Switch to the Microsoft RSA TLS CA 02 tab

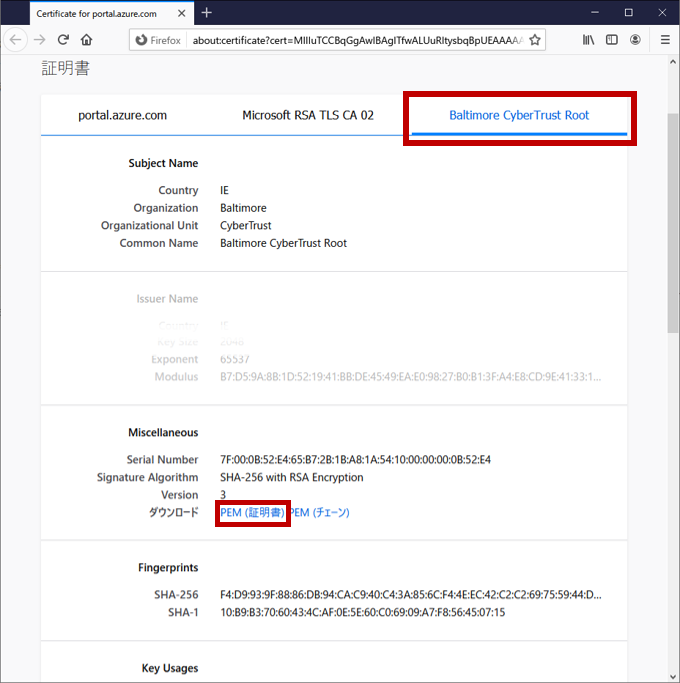click(x=308, y=115)
